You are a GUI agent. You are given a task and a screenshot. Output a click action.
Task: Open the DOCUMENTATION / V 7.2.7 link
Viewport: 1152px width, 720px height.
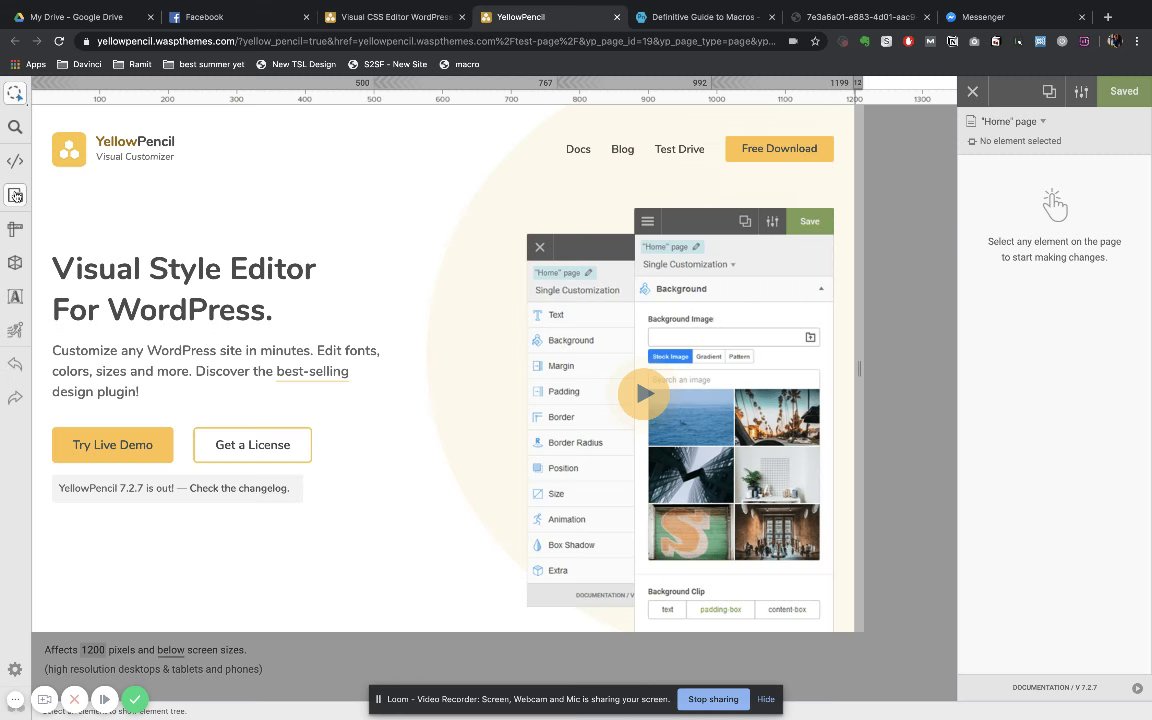(x=1054, y=688)
